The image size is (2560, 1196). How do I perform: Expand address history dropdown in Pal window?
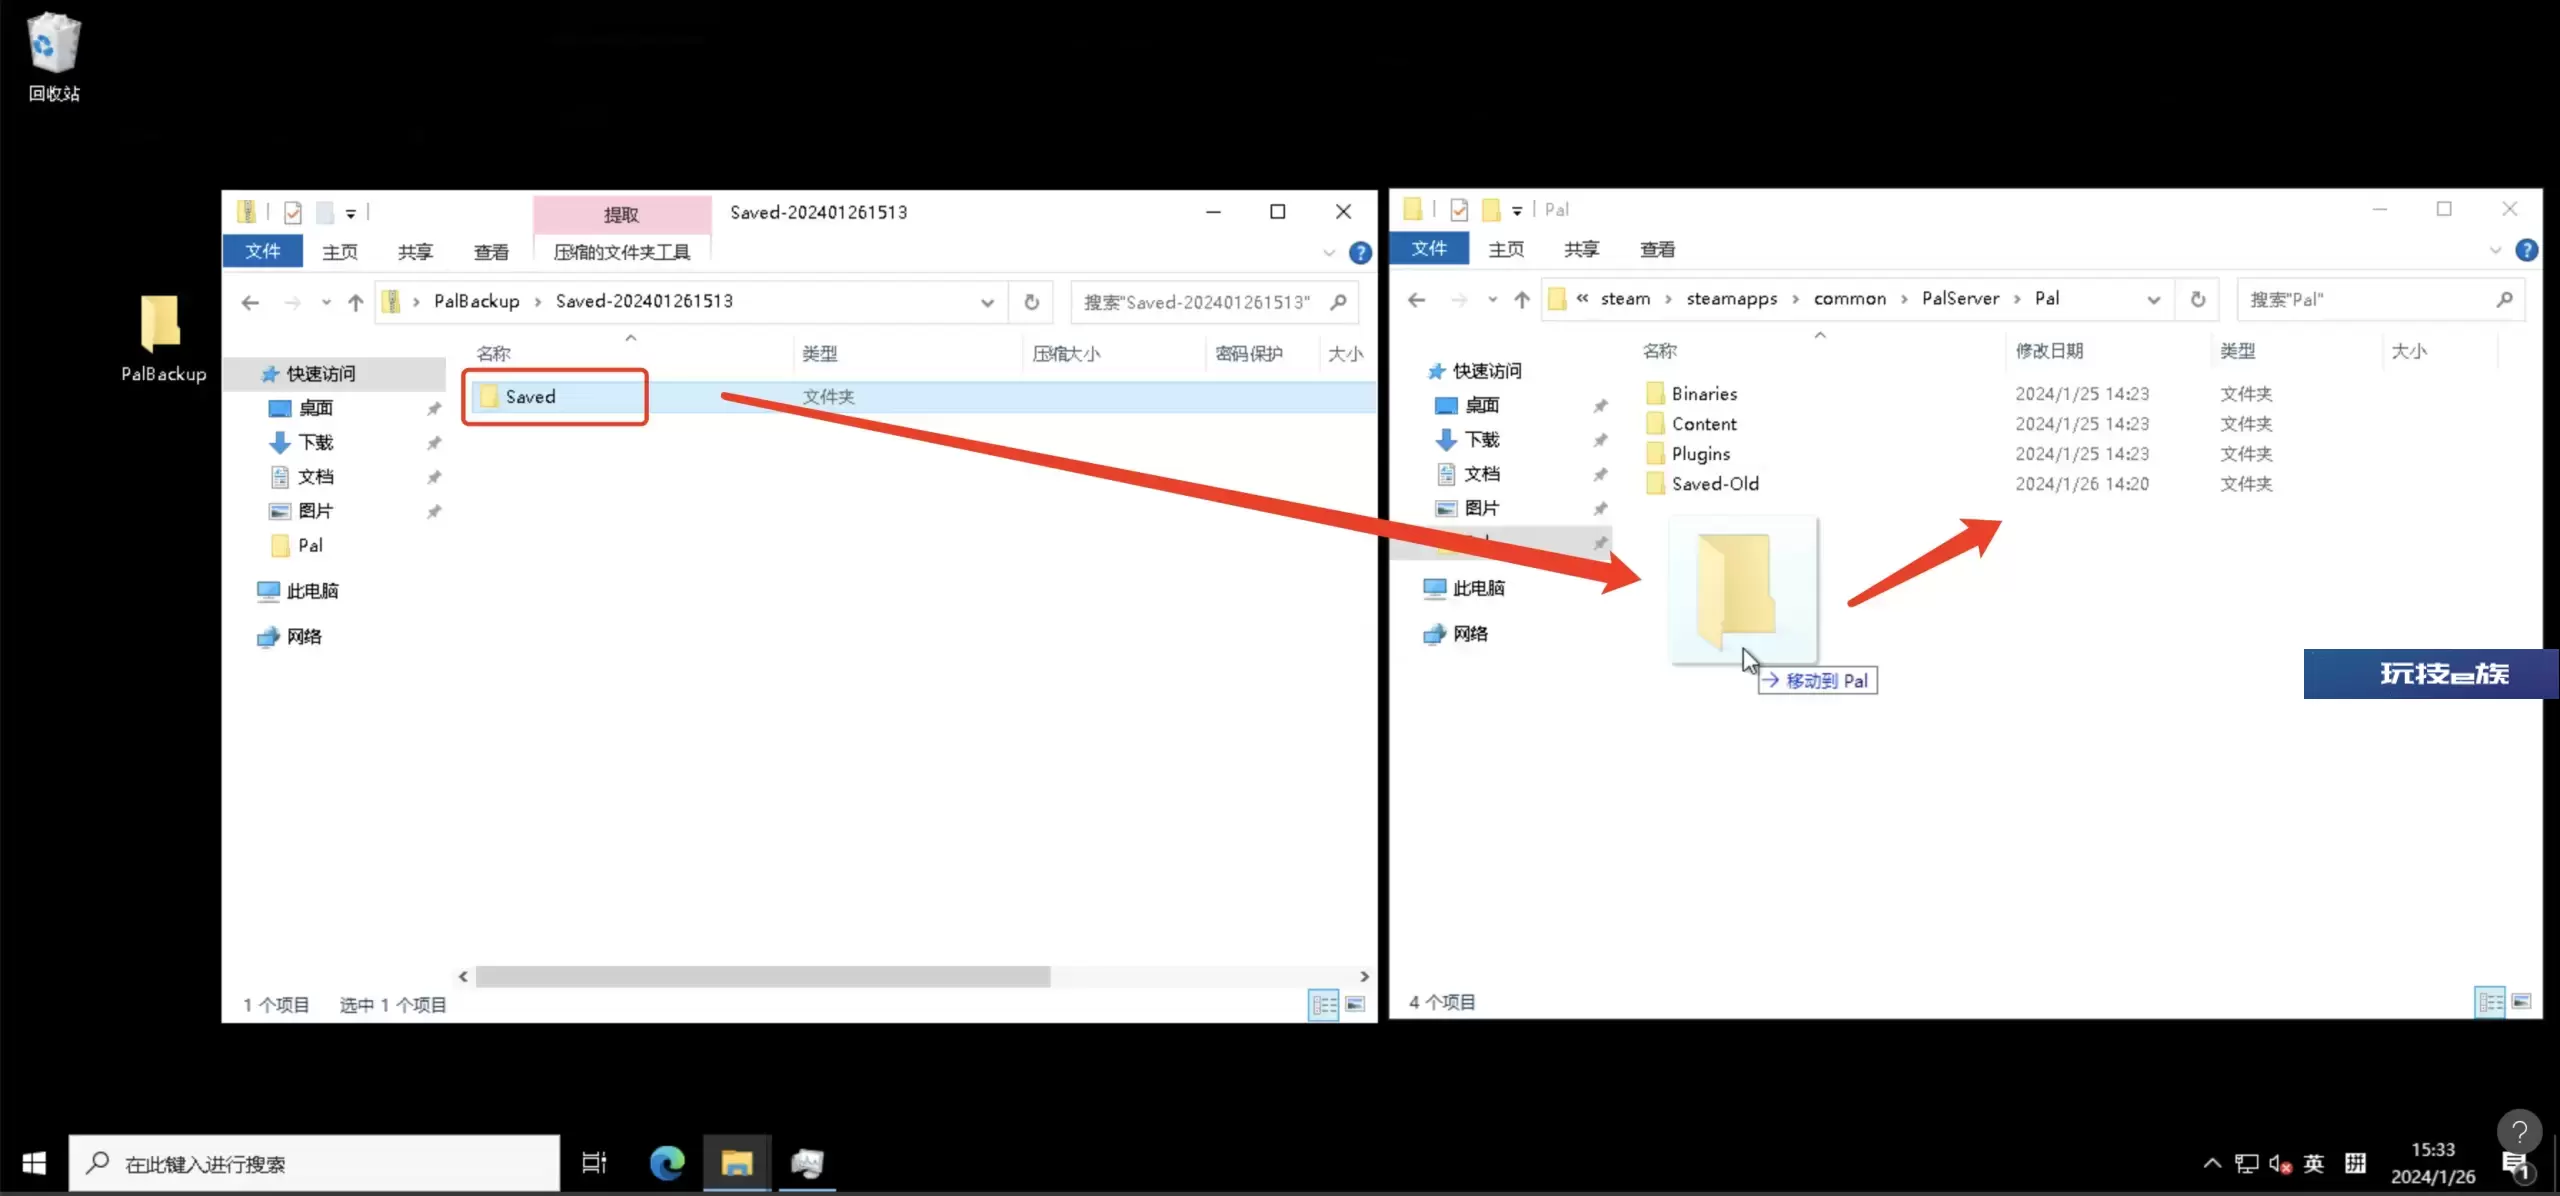point(2153,299)
